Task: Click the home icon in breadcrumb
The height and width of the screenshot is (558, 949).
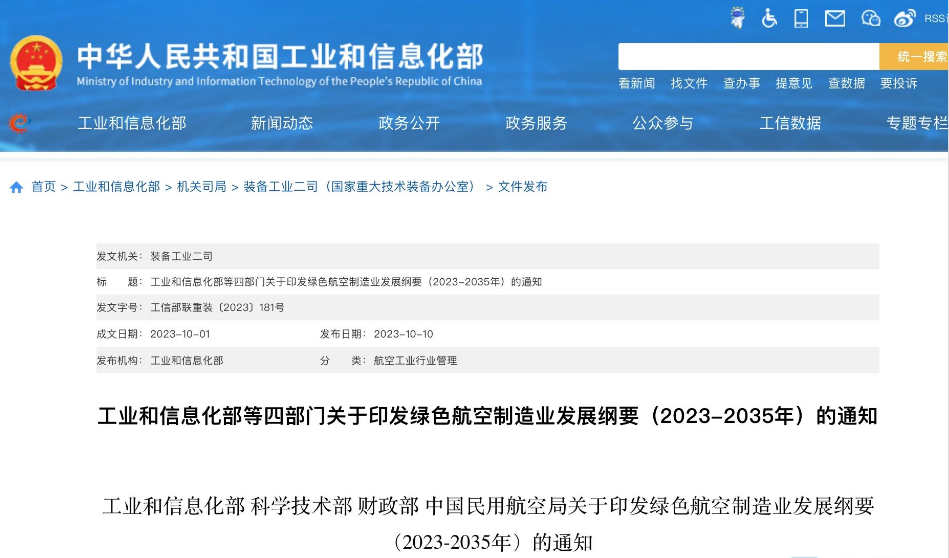Action: (x=16, y=188)
